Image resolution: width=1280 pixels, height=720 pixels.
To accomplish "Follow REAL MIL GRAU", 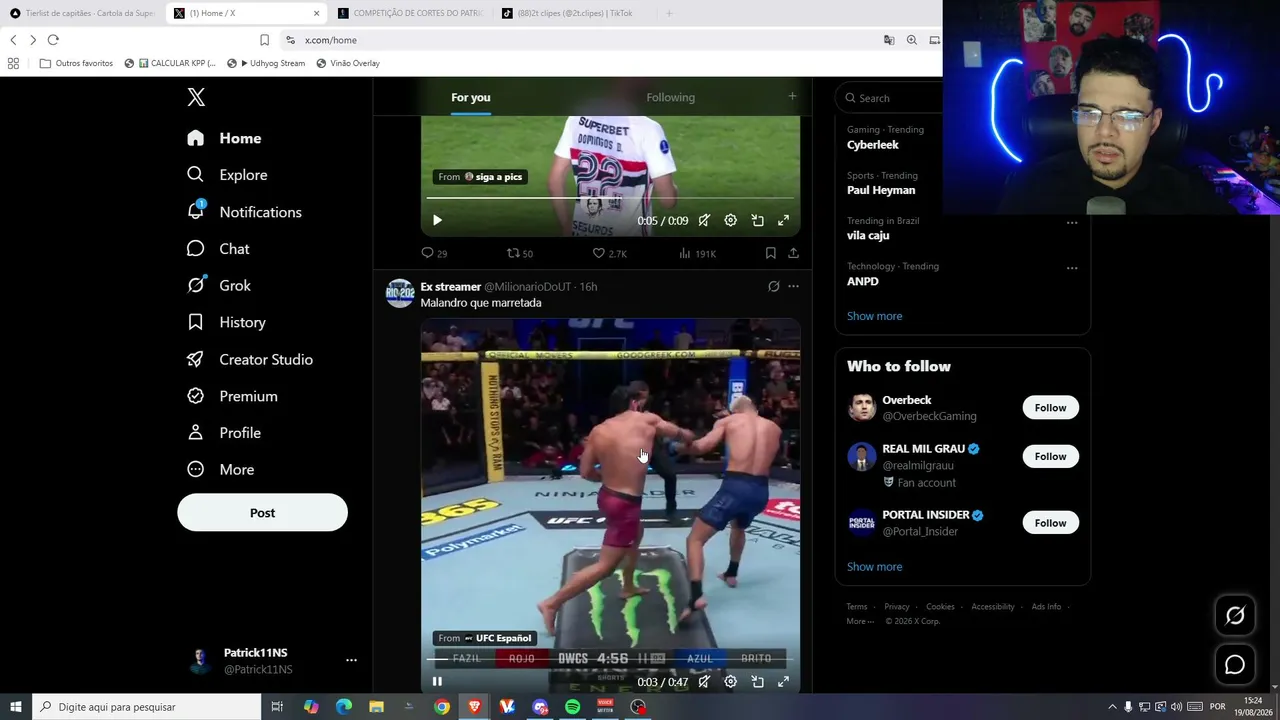I will [x=1050, y=456].
